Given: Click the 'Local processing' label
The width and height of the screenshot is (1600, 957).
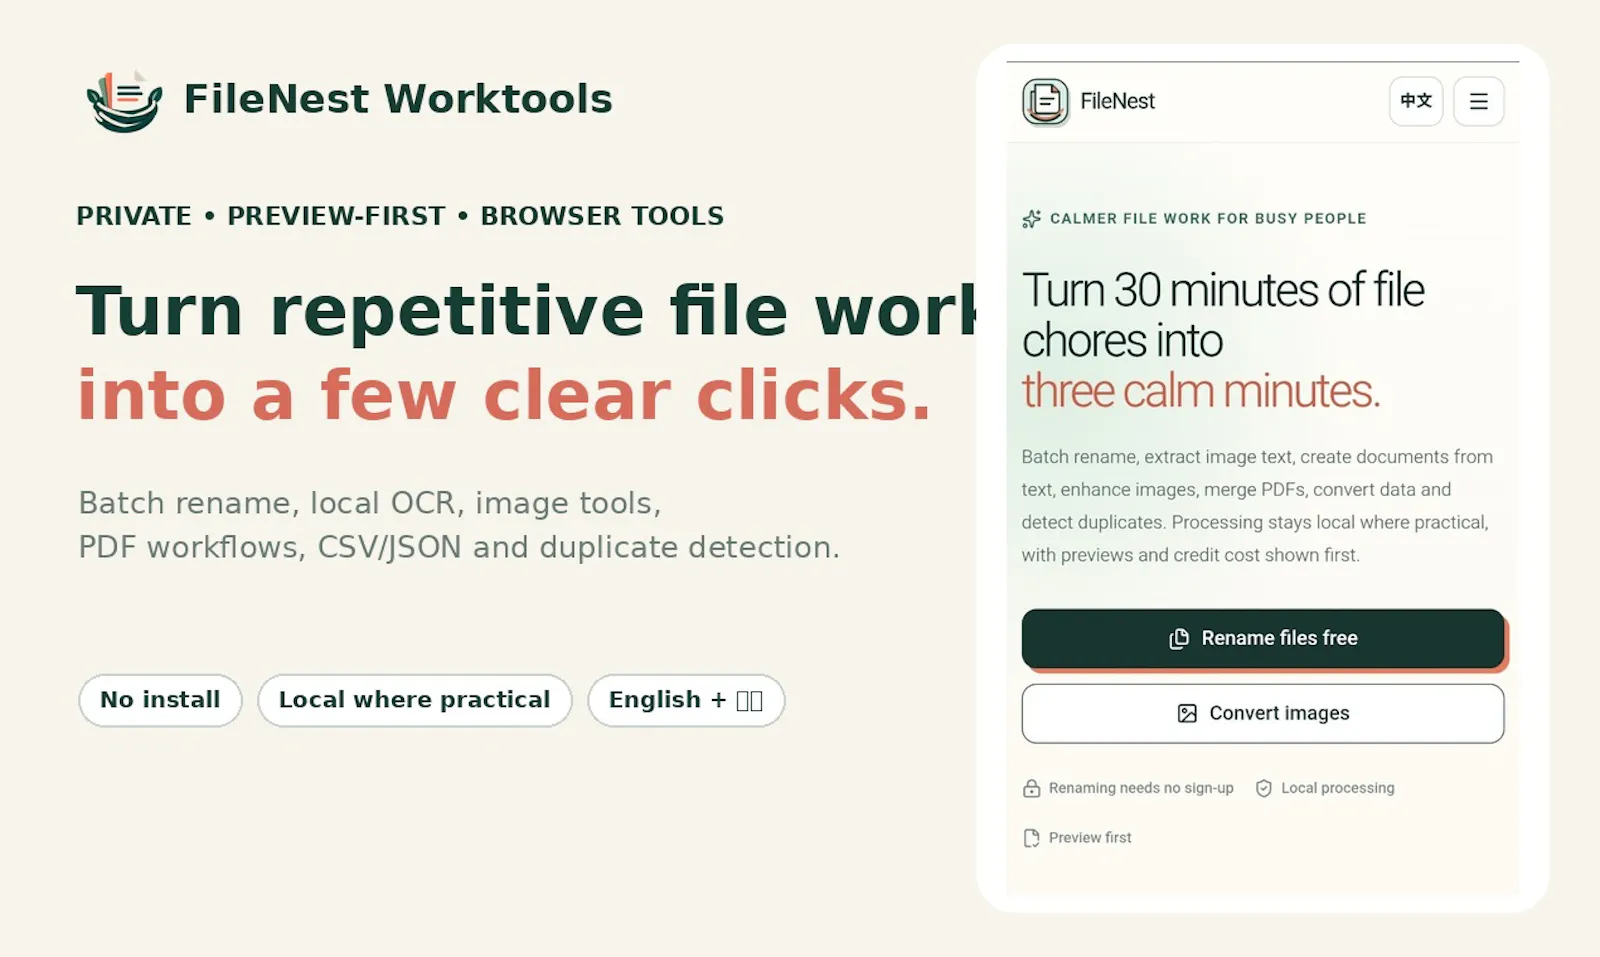Looking at the screenshot, I should (1337, 788).
